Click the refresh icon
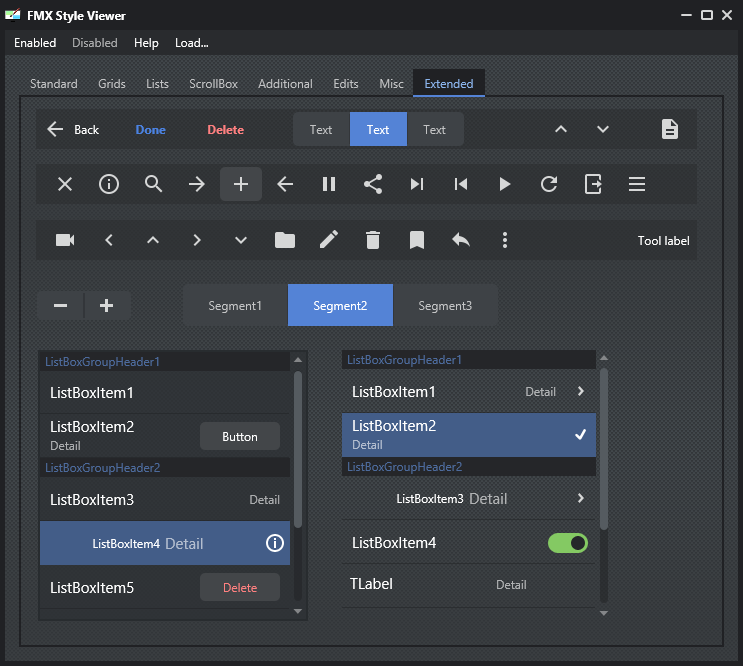The height and width of the screenshot is (666, 743). tap(549, 184)
